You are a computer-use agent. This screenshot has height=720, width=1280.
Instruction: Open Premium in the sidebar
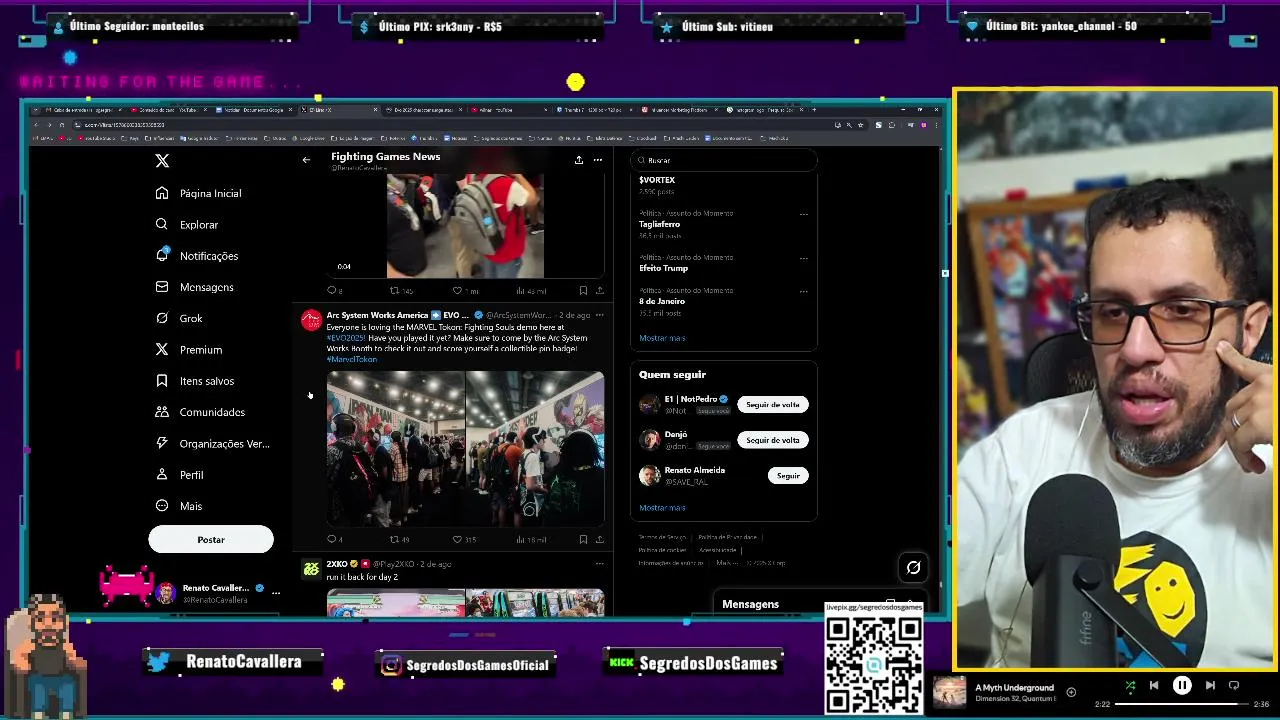pos(189,349)
